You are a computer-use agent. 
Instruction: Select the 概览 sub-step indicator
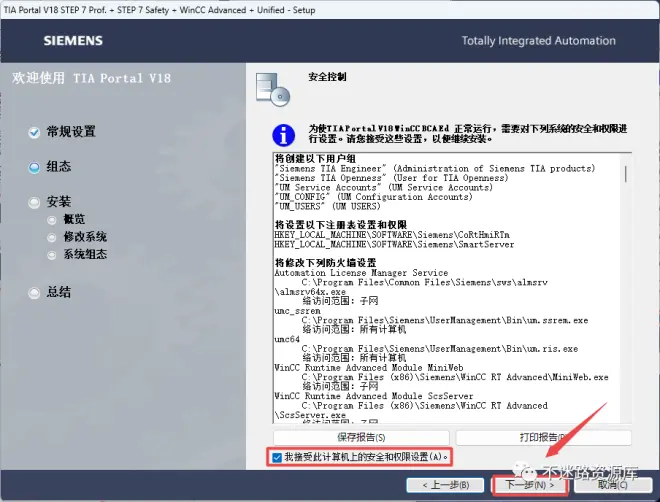pos(52,220)
